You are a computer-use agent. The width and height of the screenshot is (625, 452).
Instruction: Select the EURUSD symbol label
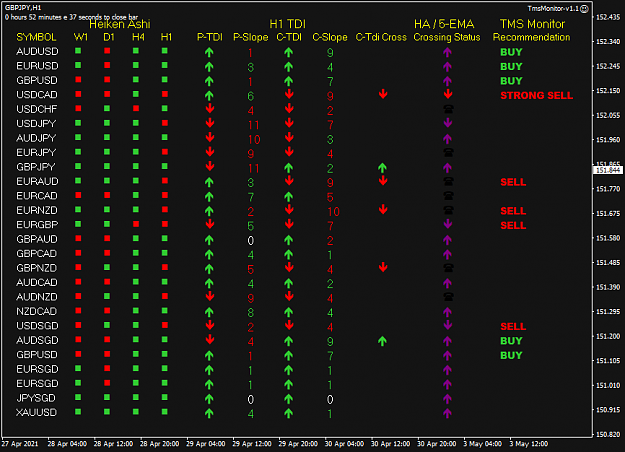pos(37,66)
